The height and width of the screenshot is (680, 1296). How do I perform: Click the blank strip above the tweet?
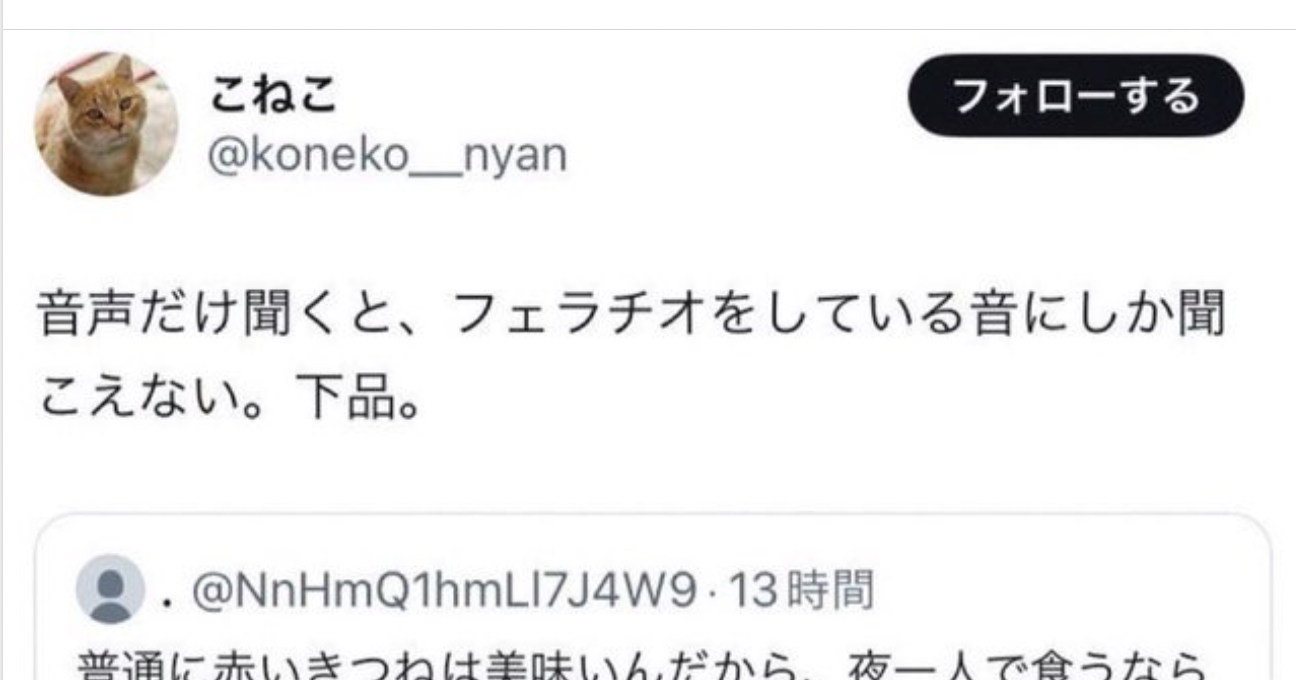(648, 14)
